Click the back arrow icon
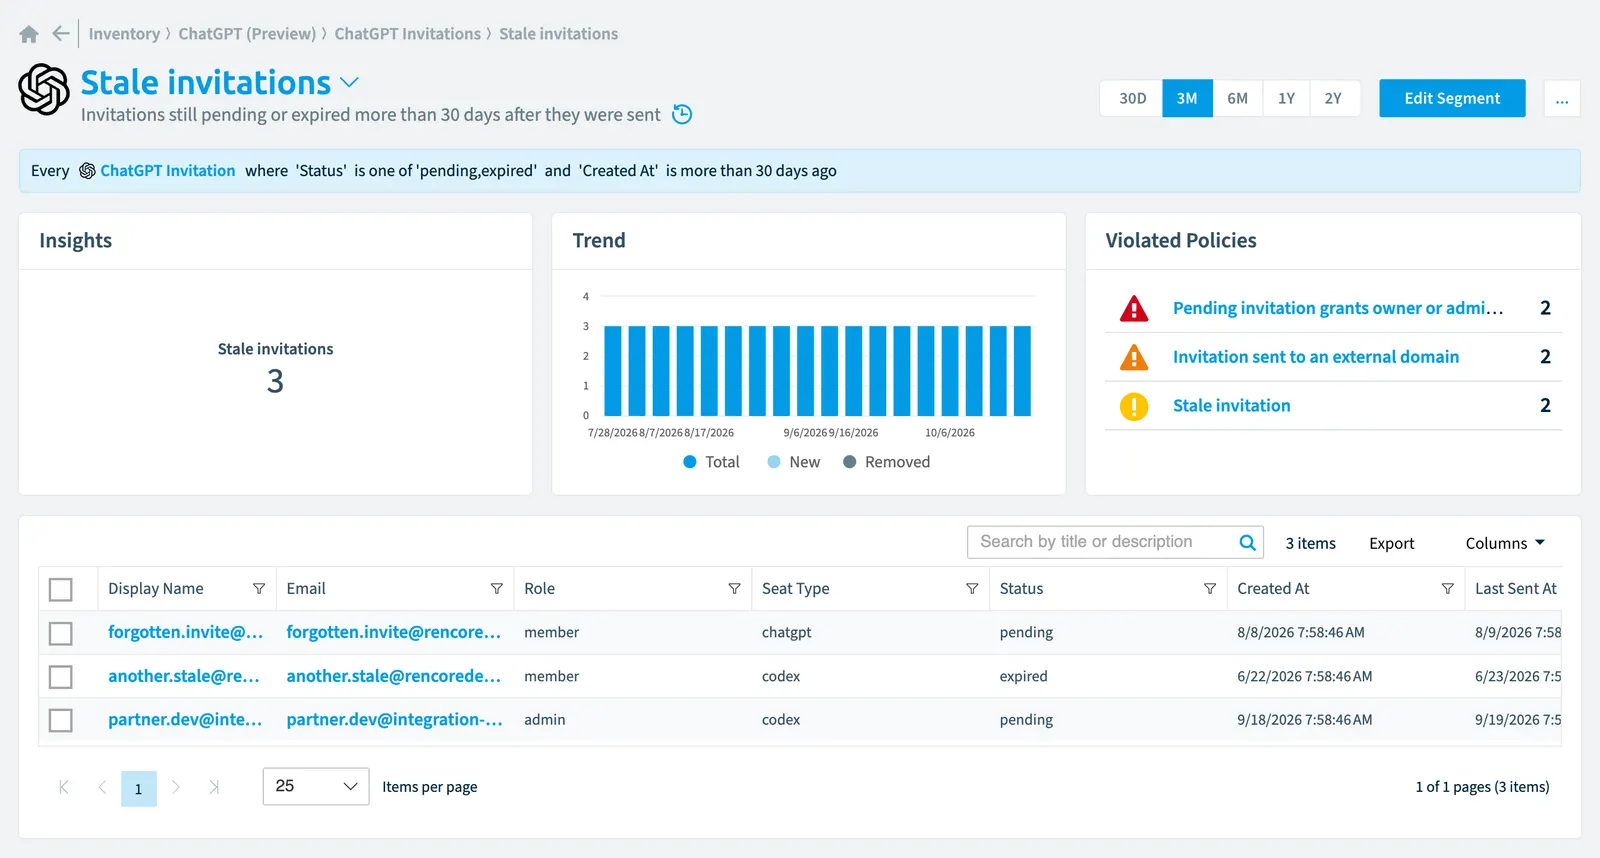 click(x=61, y=34)
